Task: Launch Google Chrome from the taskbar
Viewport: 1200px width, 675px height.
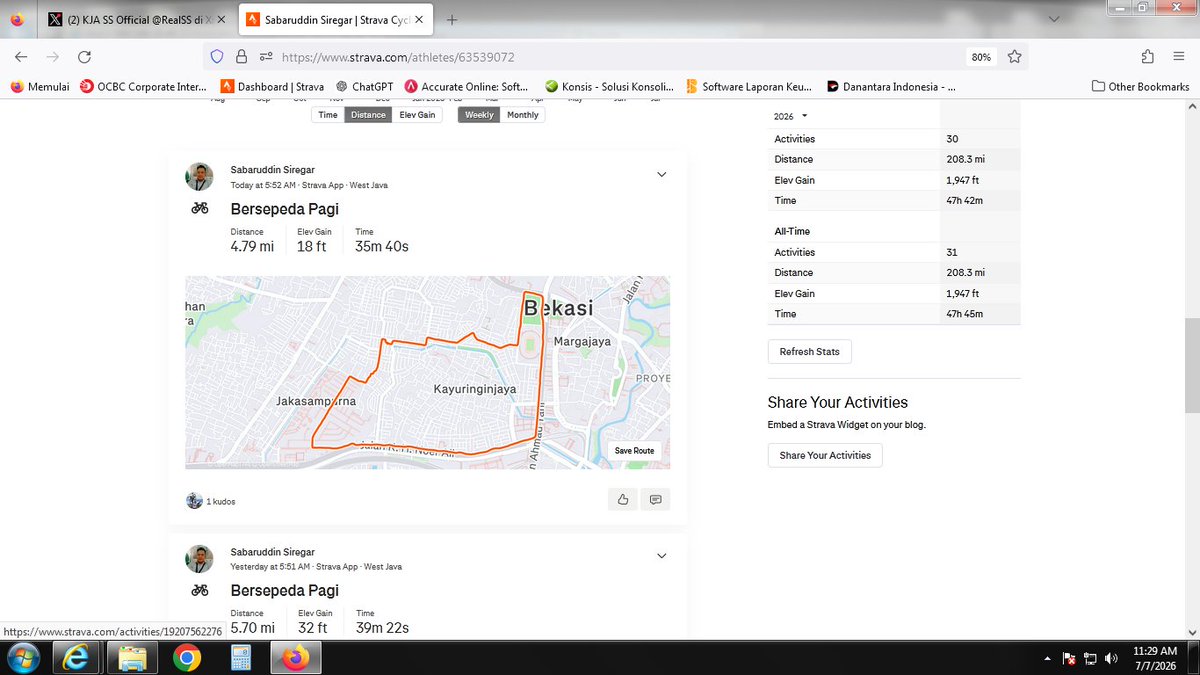Action: click(186, 658)
